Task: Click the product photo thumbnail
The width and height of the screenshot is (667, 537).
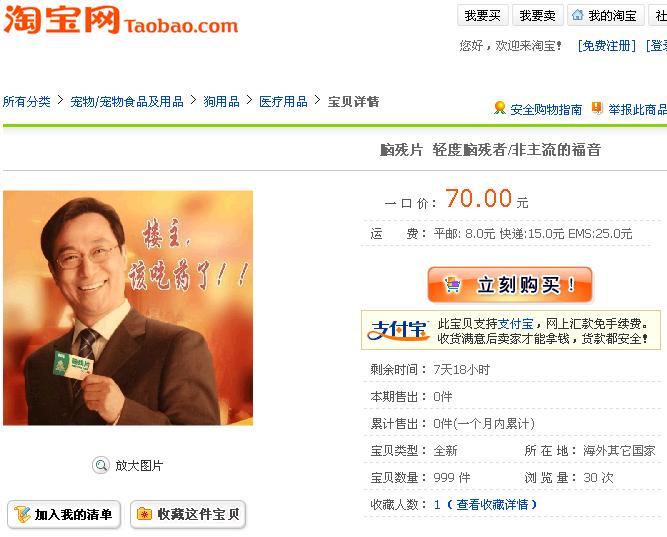Action: point(128,308)
